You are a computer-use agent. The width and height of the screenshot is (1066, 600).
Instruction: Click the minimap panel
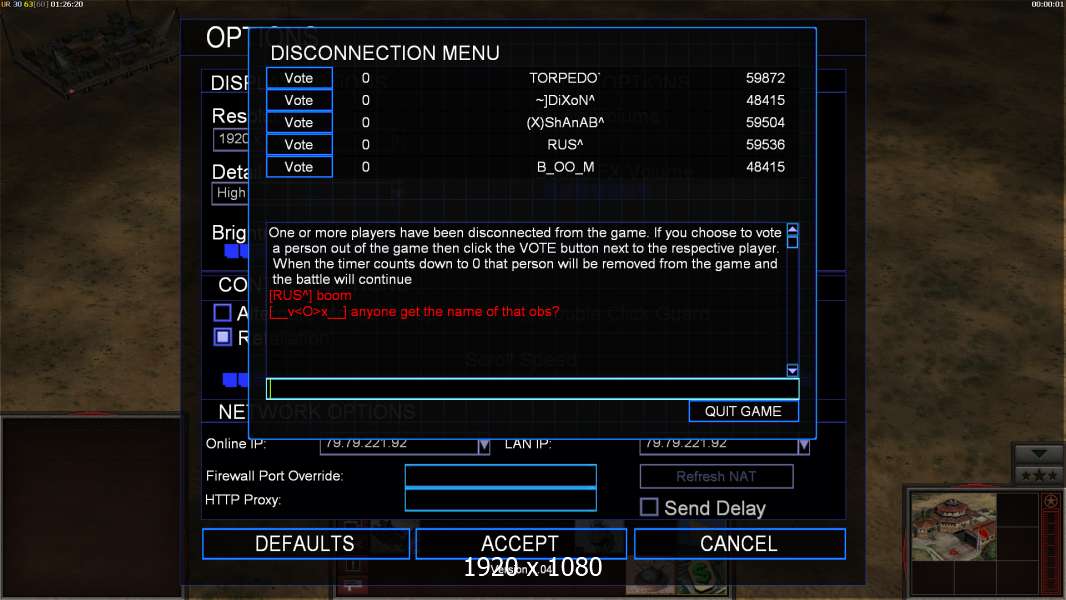coord(90,506)
